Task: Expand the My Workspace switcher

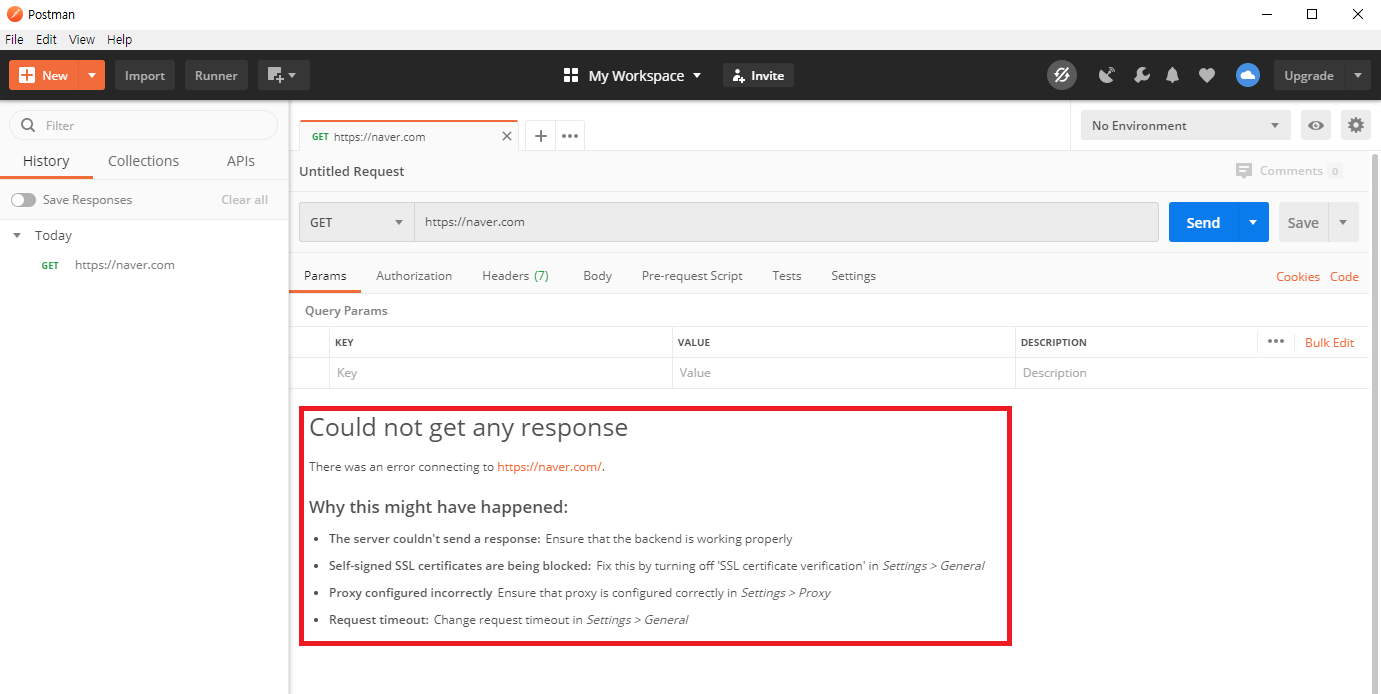Action: coord(632,75)
